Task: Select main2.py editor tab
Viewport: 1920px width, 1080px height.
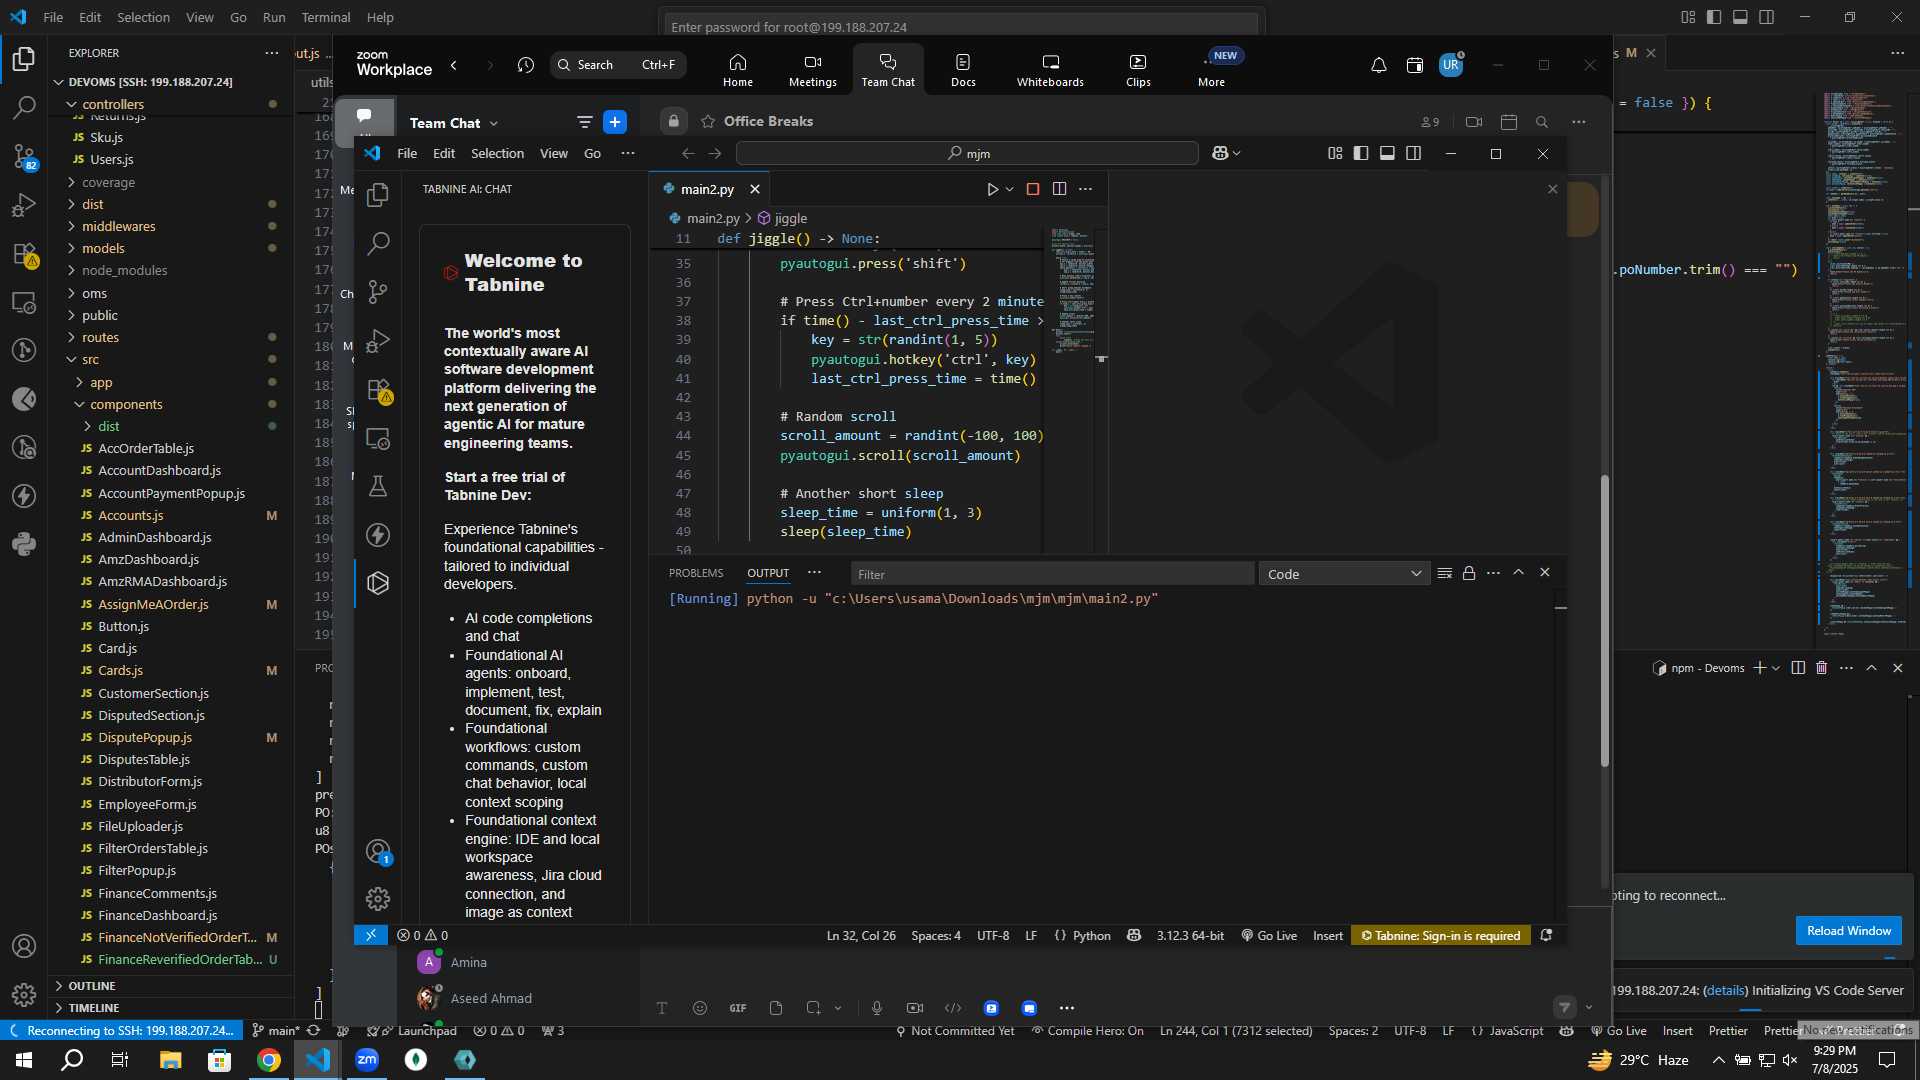Action: 707,189
